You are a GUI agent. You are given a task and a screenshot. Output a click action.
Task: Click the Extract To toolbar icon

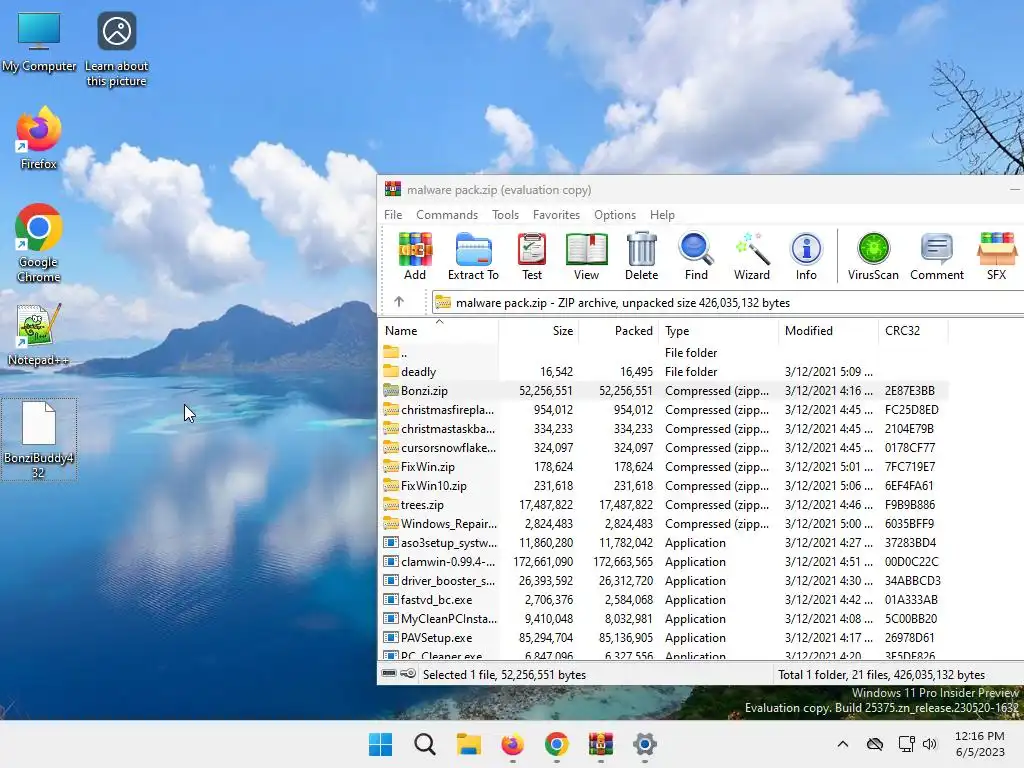473,256
